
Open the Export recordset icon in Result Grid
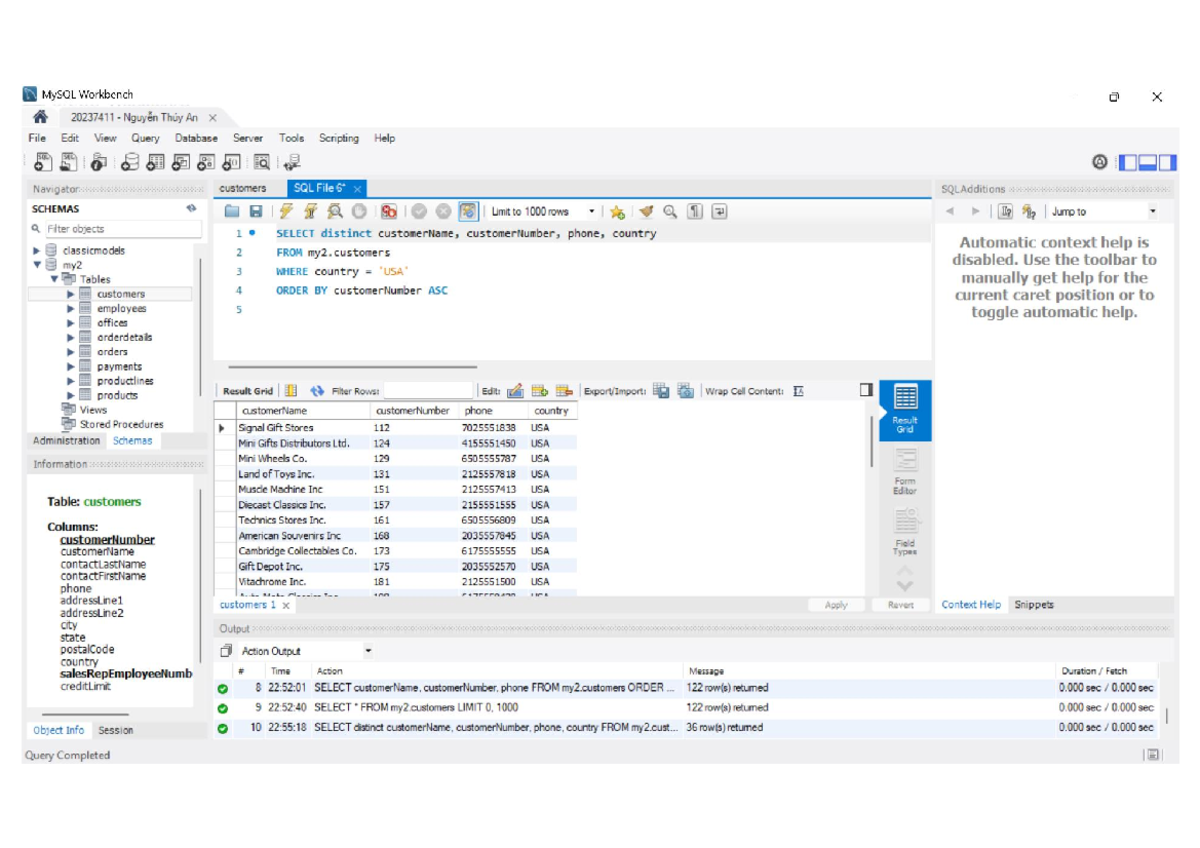659,390
